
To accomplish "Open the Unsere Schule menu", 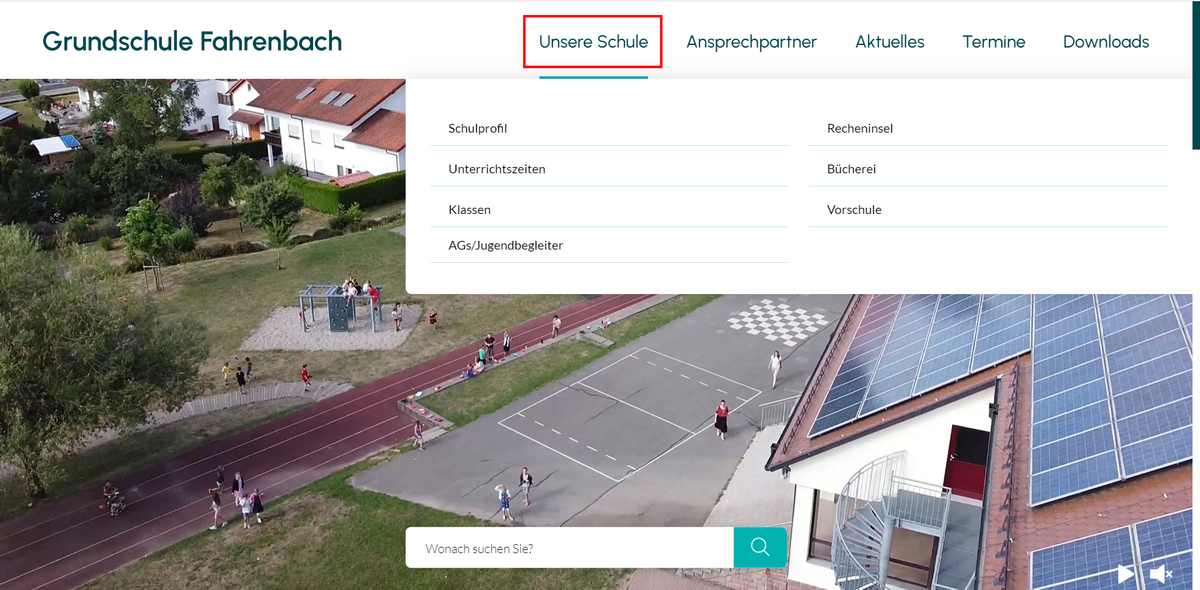I will tap(593, 42).
